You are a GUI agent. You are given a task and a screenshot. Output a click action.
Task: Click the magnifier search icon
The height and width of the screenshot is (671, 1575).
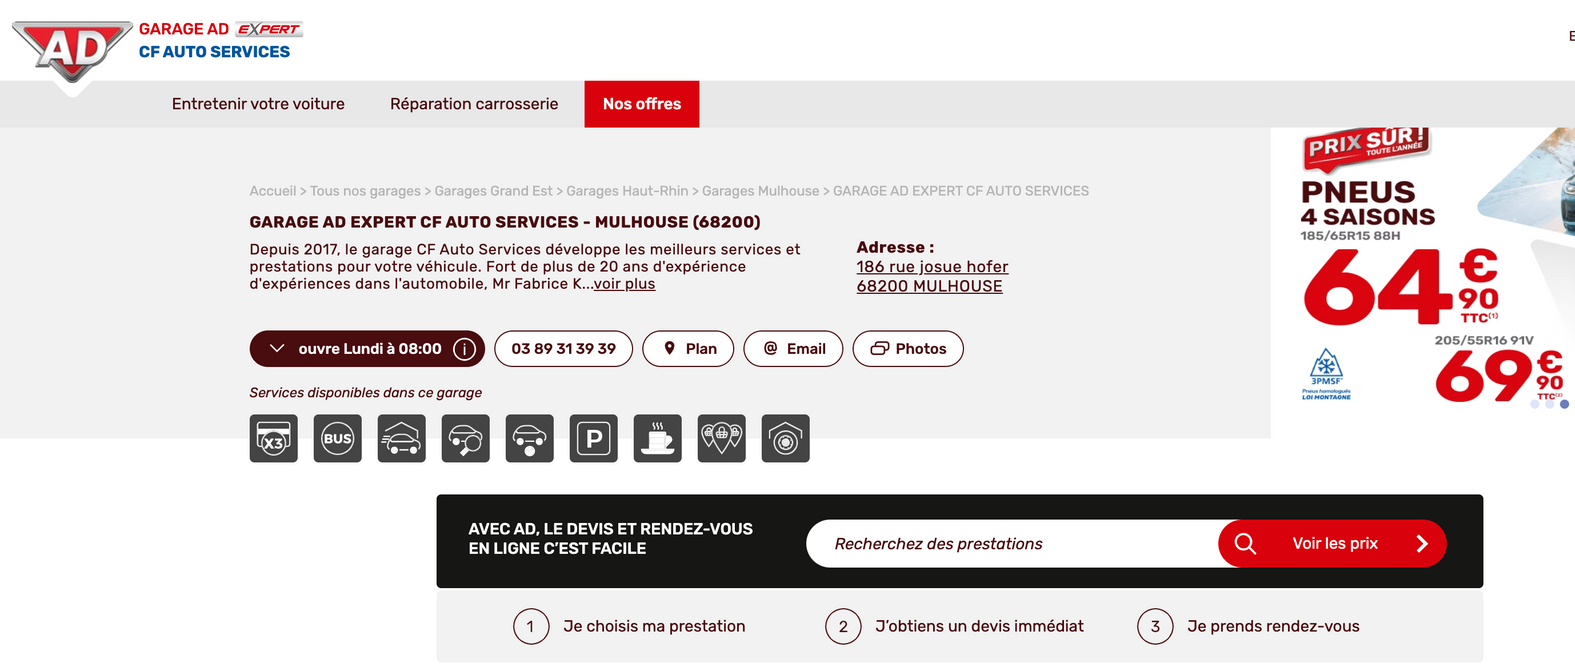[x=1245, y=543]
